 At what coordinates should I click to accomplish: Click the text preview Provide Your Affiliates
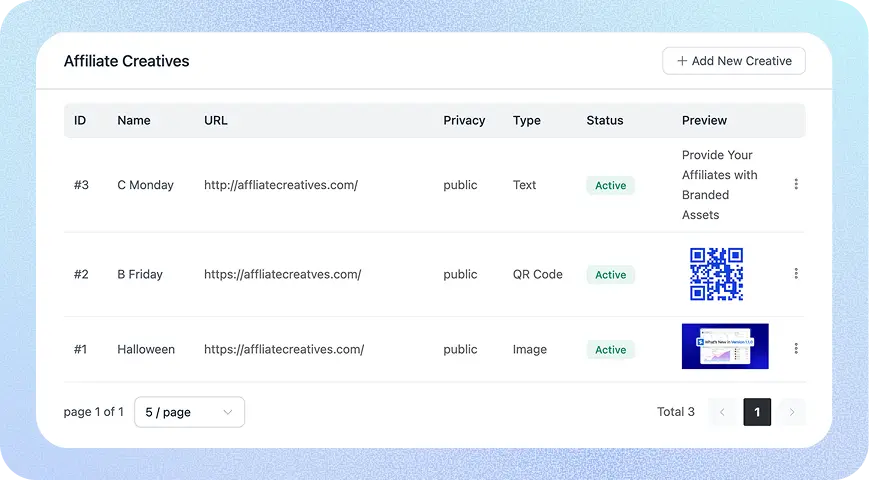[719, 185]
